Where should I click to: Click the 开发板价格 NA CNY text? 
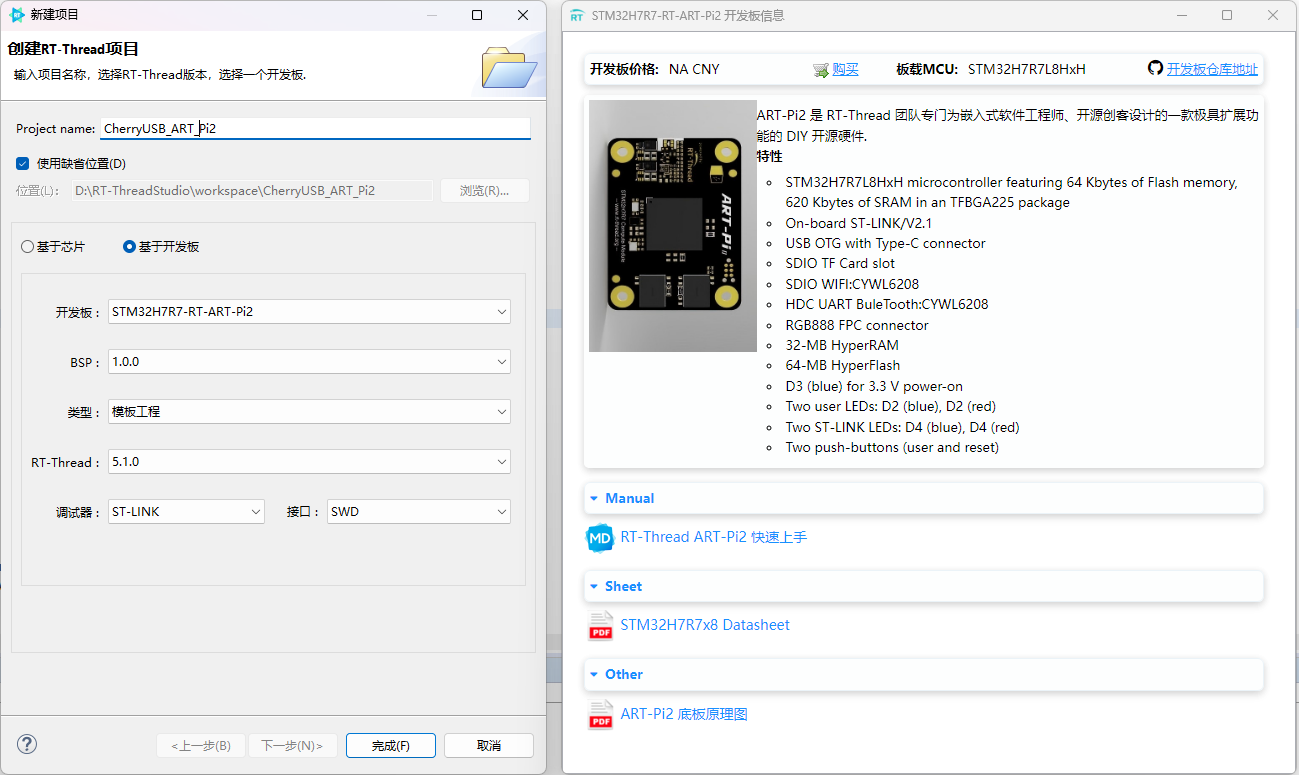pyautogui.click(x=654, y=69)
